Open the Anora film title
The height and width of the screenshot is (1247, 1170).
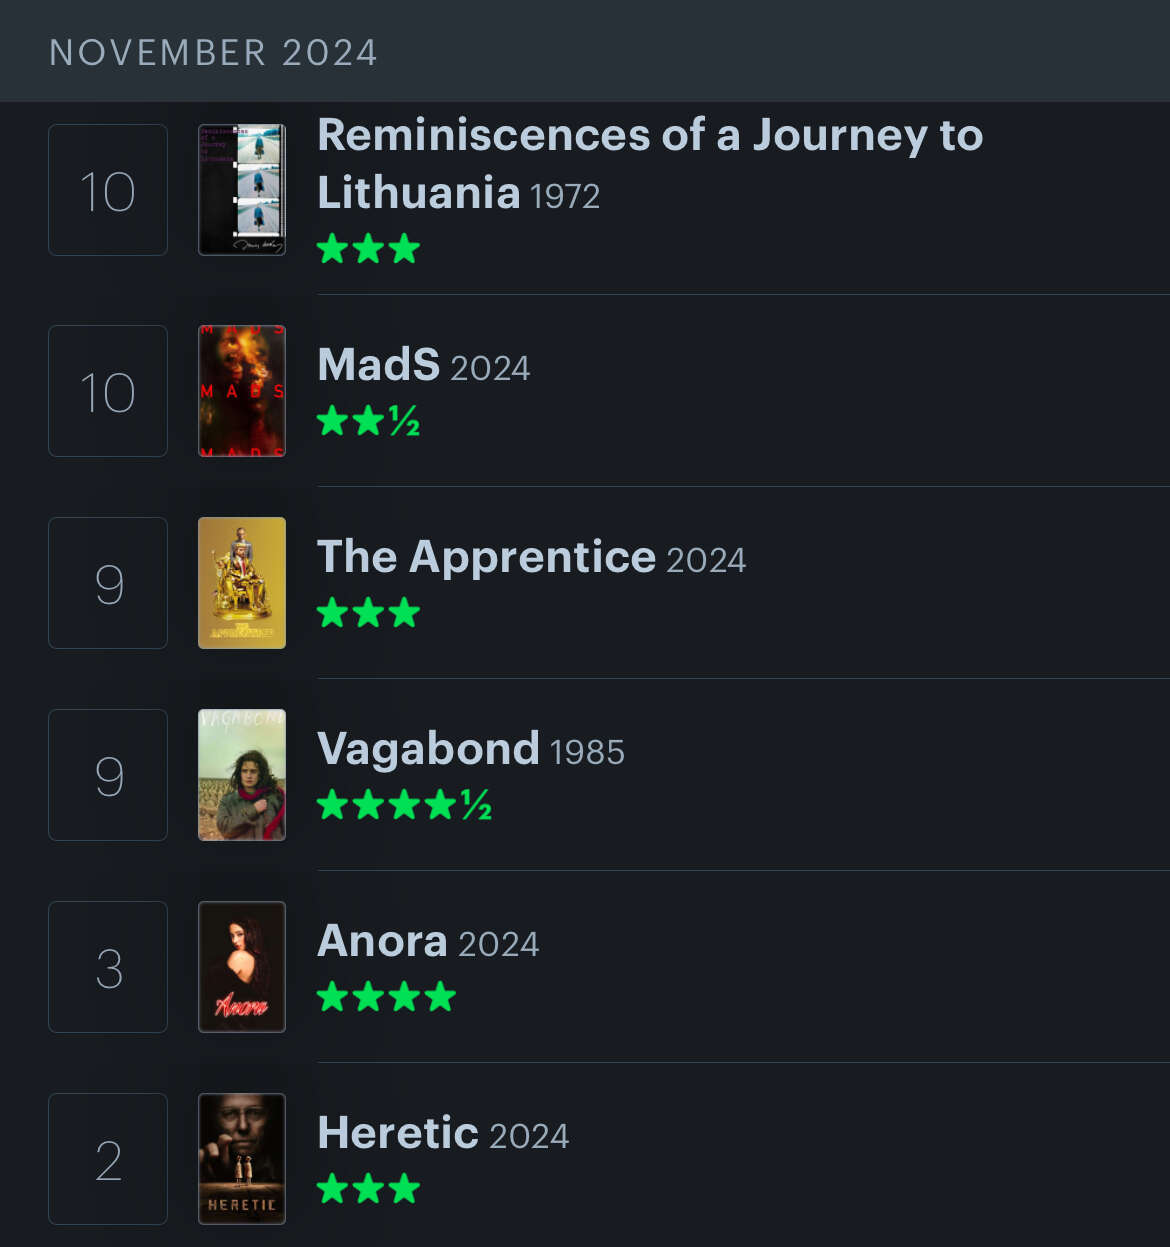[382, 941]
